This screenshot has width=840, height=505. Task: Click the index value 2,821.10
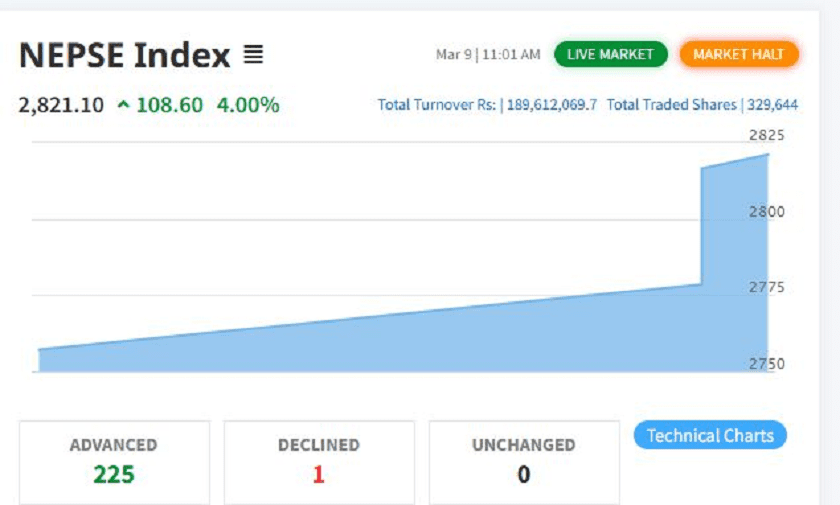coord(61,105)
